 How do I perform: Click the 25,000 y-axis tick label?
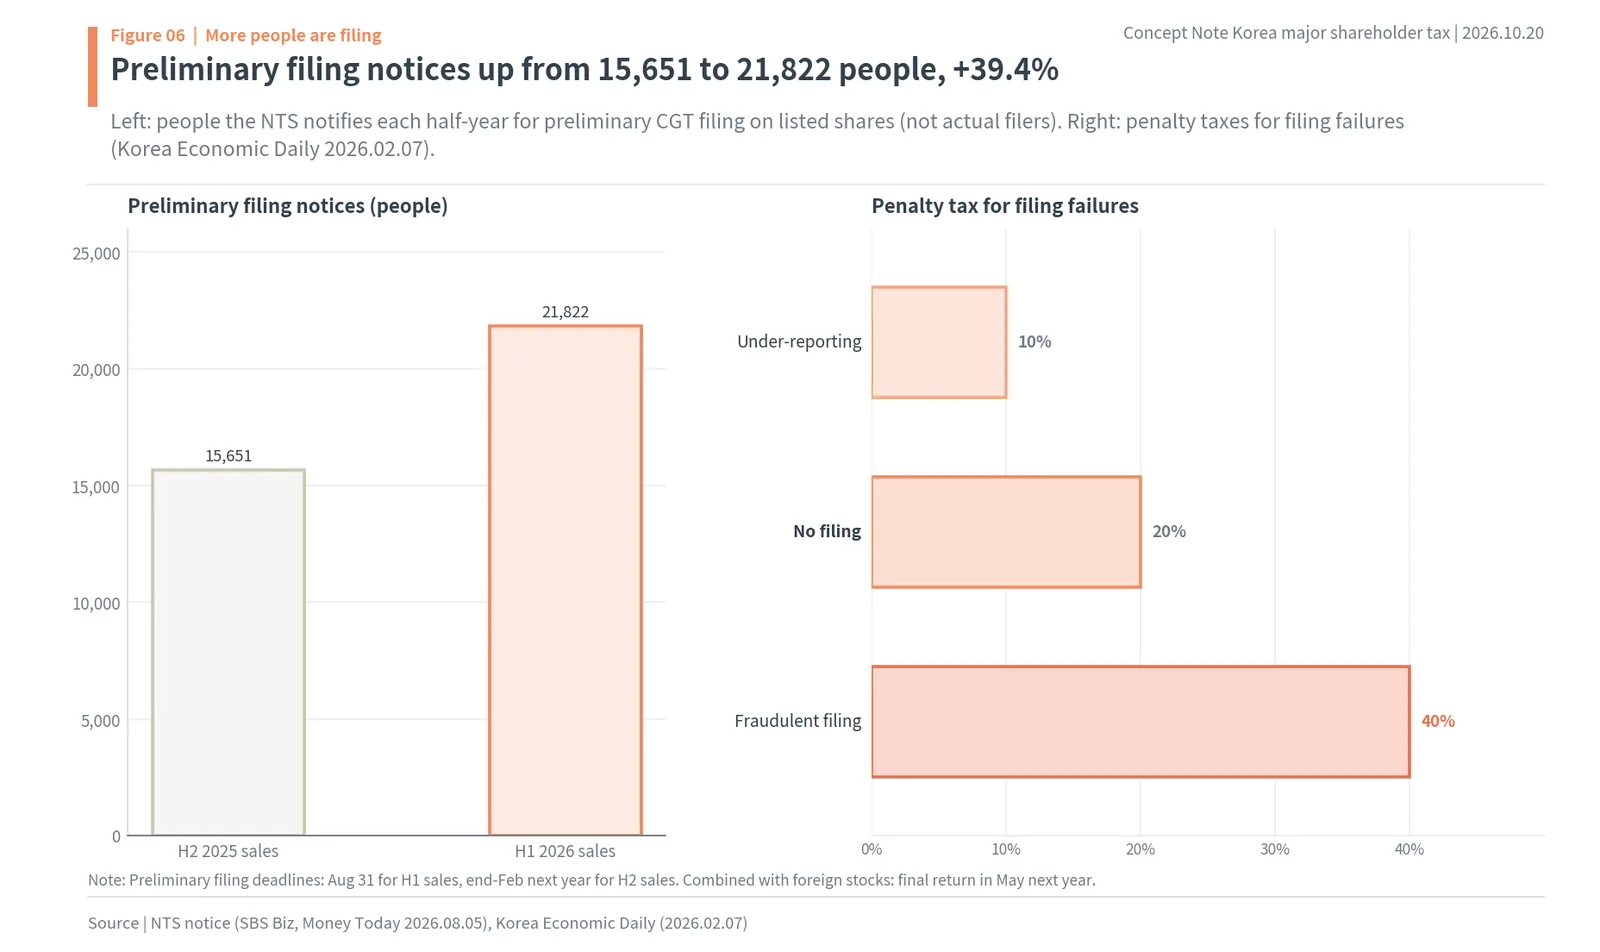[x=96, y=254]
